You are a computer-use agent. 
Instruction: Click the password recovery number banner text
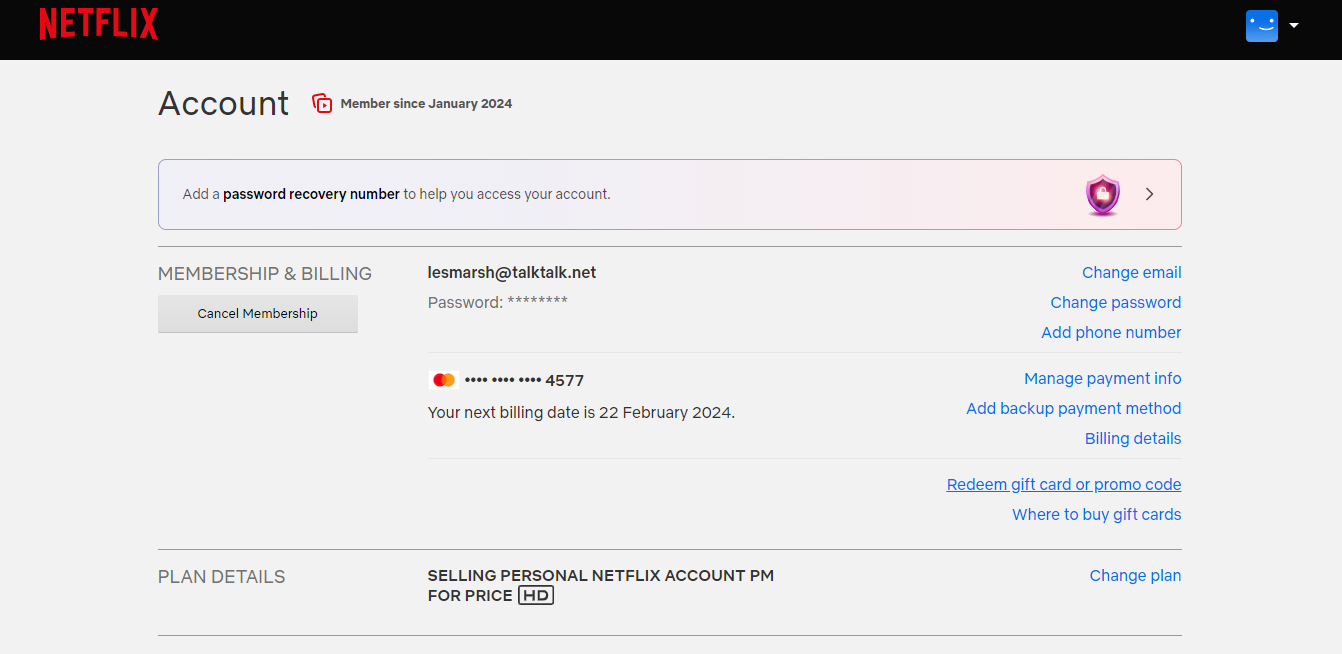[x=396, y=194]
